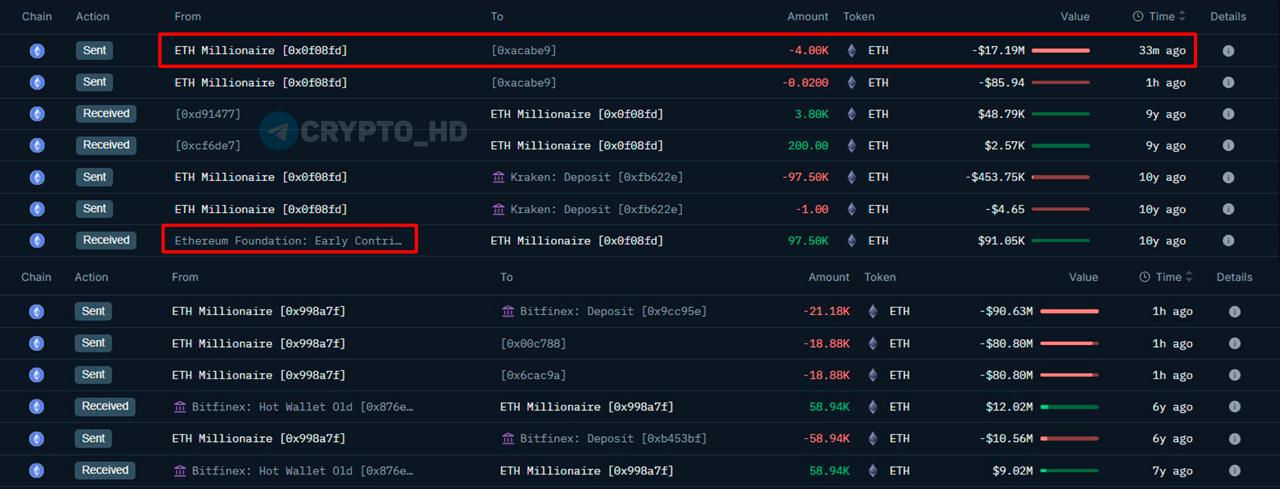This screenshot has height=489, width=1280.
Task: Click ETH token icon in the 200.00 row
Action: click(x=852, y=146)
